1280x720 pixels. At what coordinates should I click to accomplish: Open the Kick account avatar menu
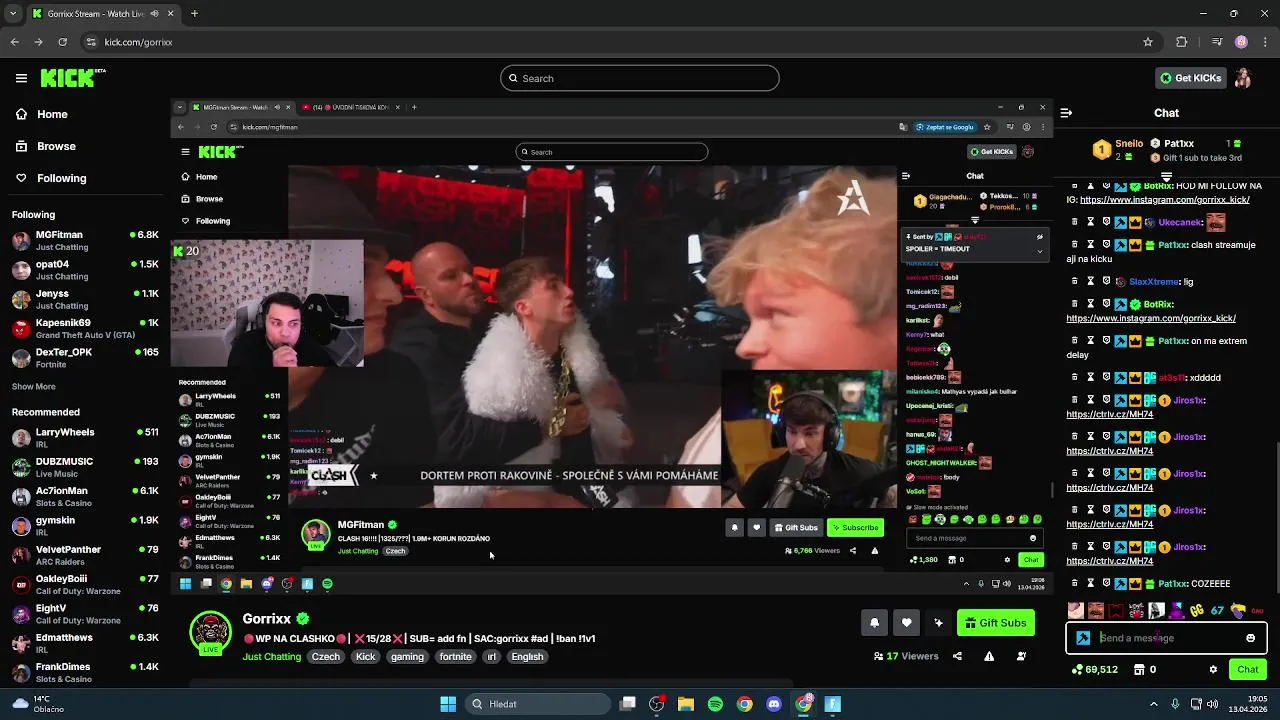tap(1243, 78)
